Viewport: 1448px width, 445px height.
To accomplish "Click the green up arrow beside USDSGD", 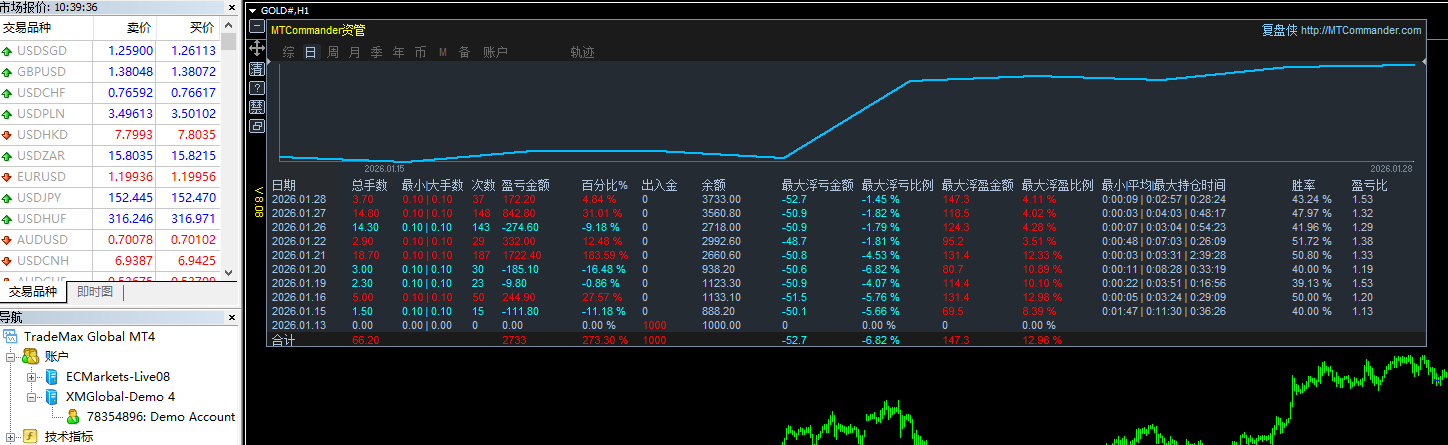I will tap(8, 51).
